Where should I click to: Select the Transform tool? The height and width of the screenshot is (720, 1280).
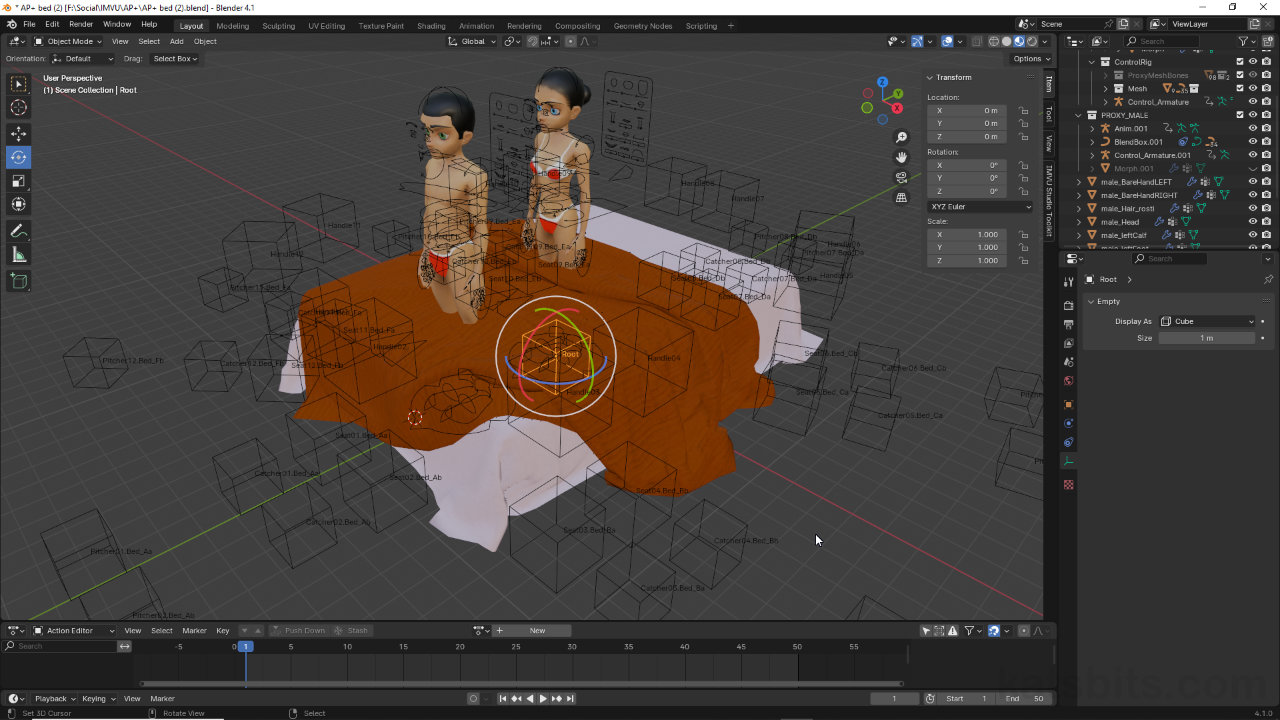(x=18, y=204)
